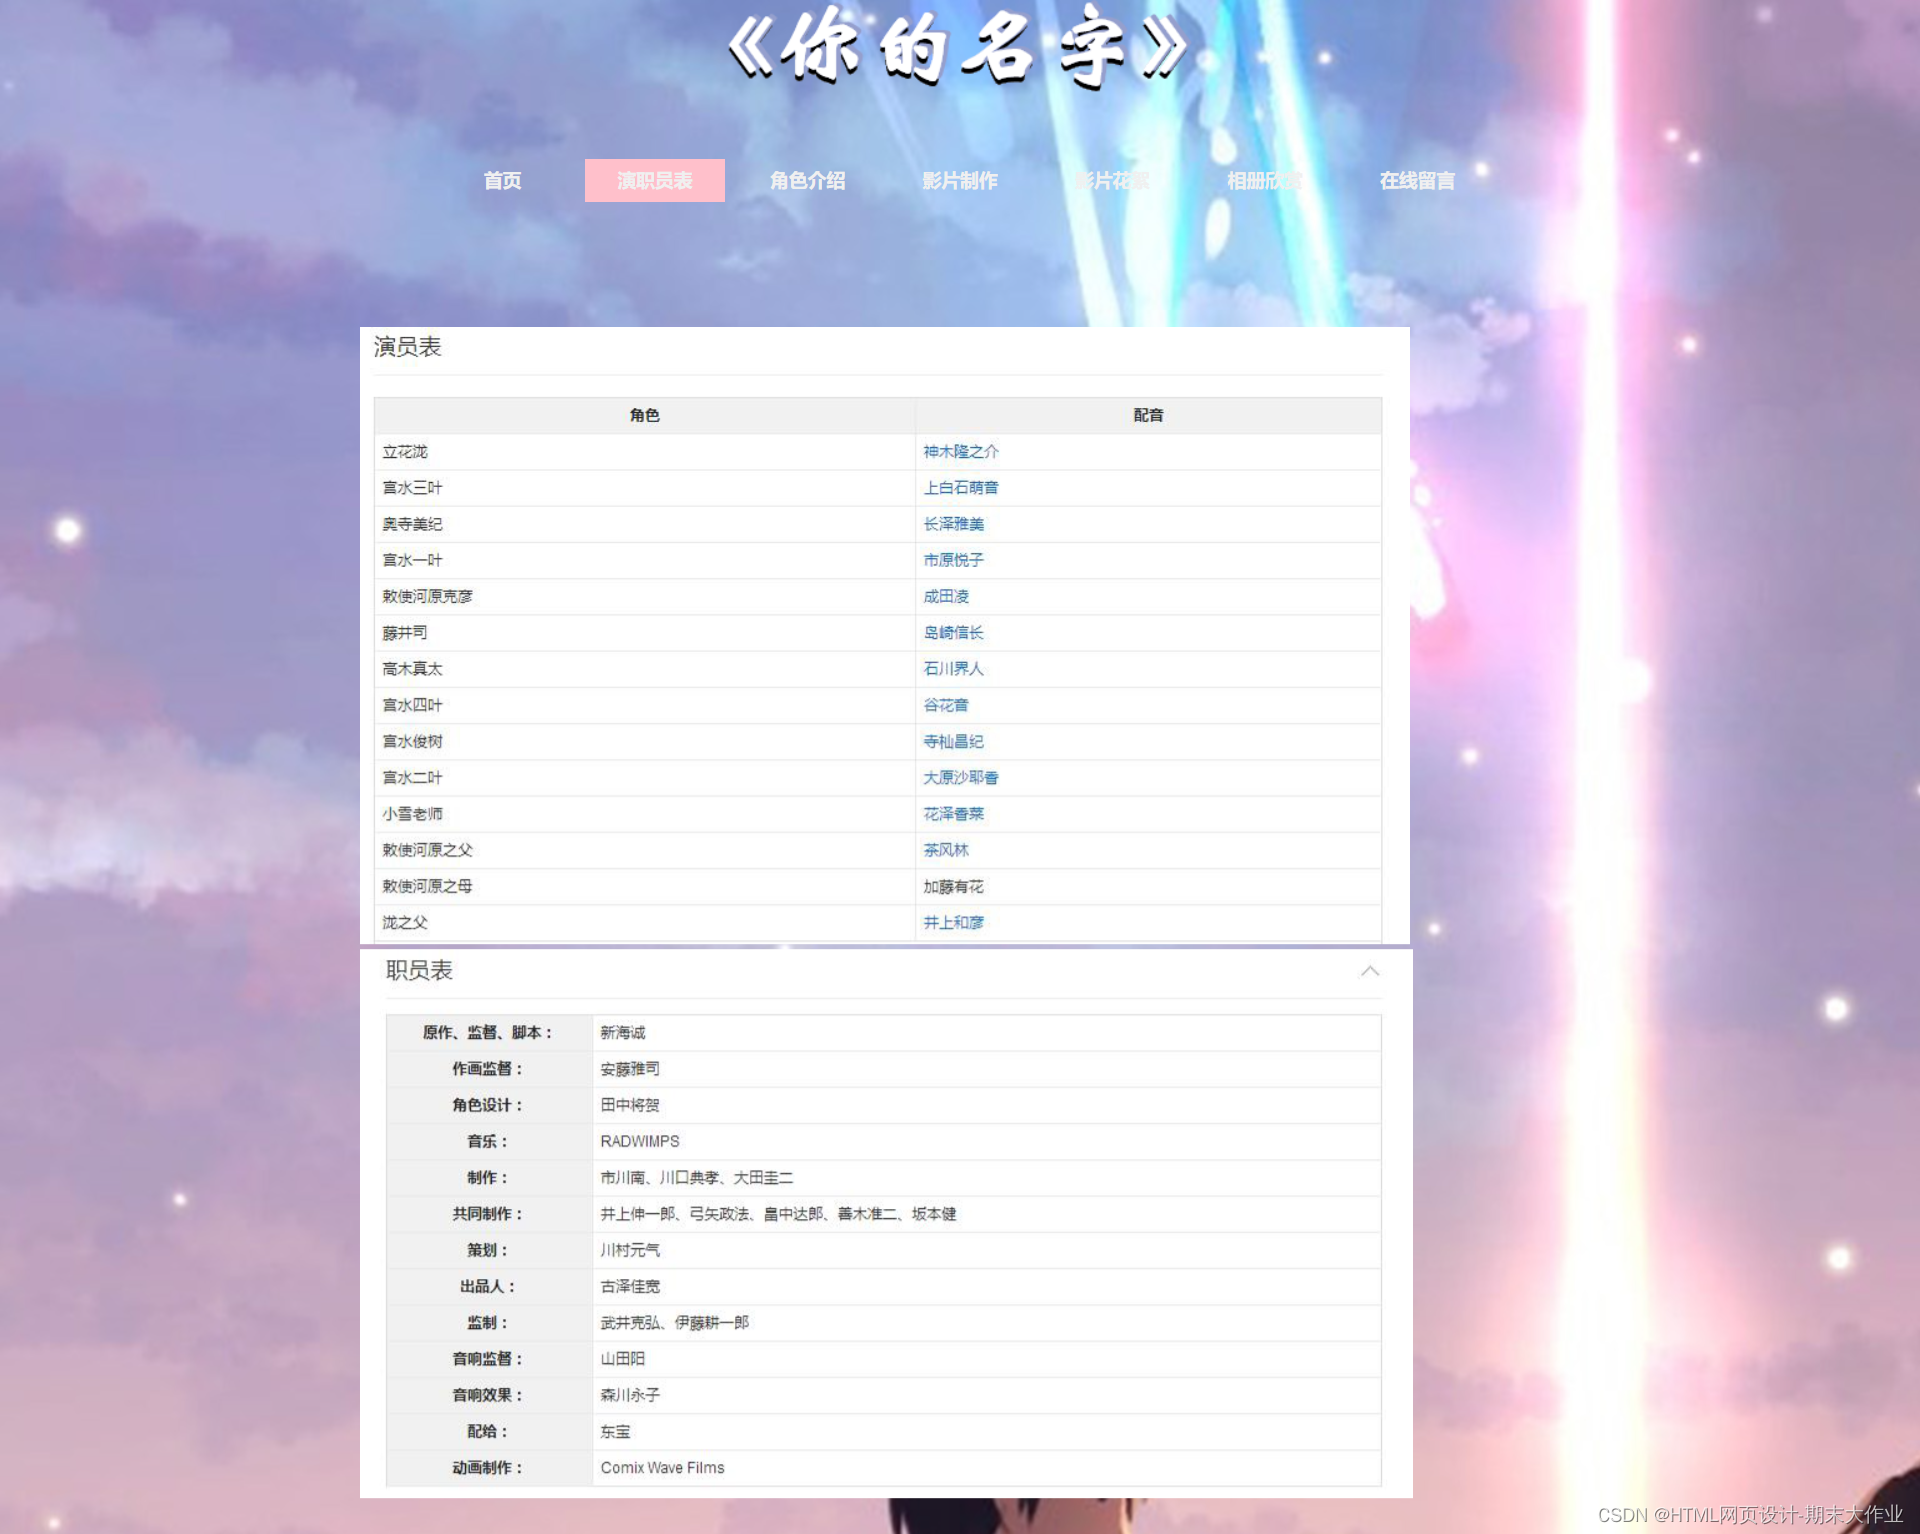The height and width of the screenshot is (1534, 1920).
Task: Open the 谷花音 link
Action: coord(945,705)
